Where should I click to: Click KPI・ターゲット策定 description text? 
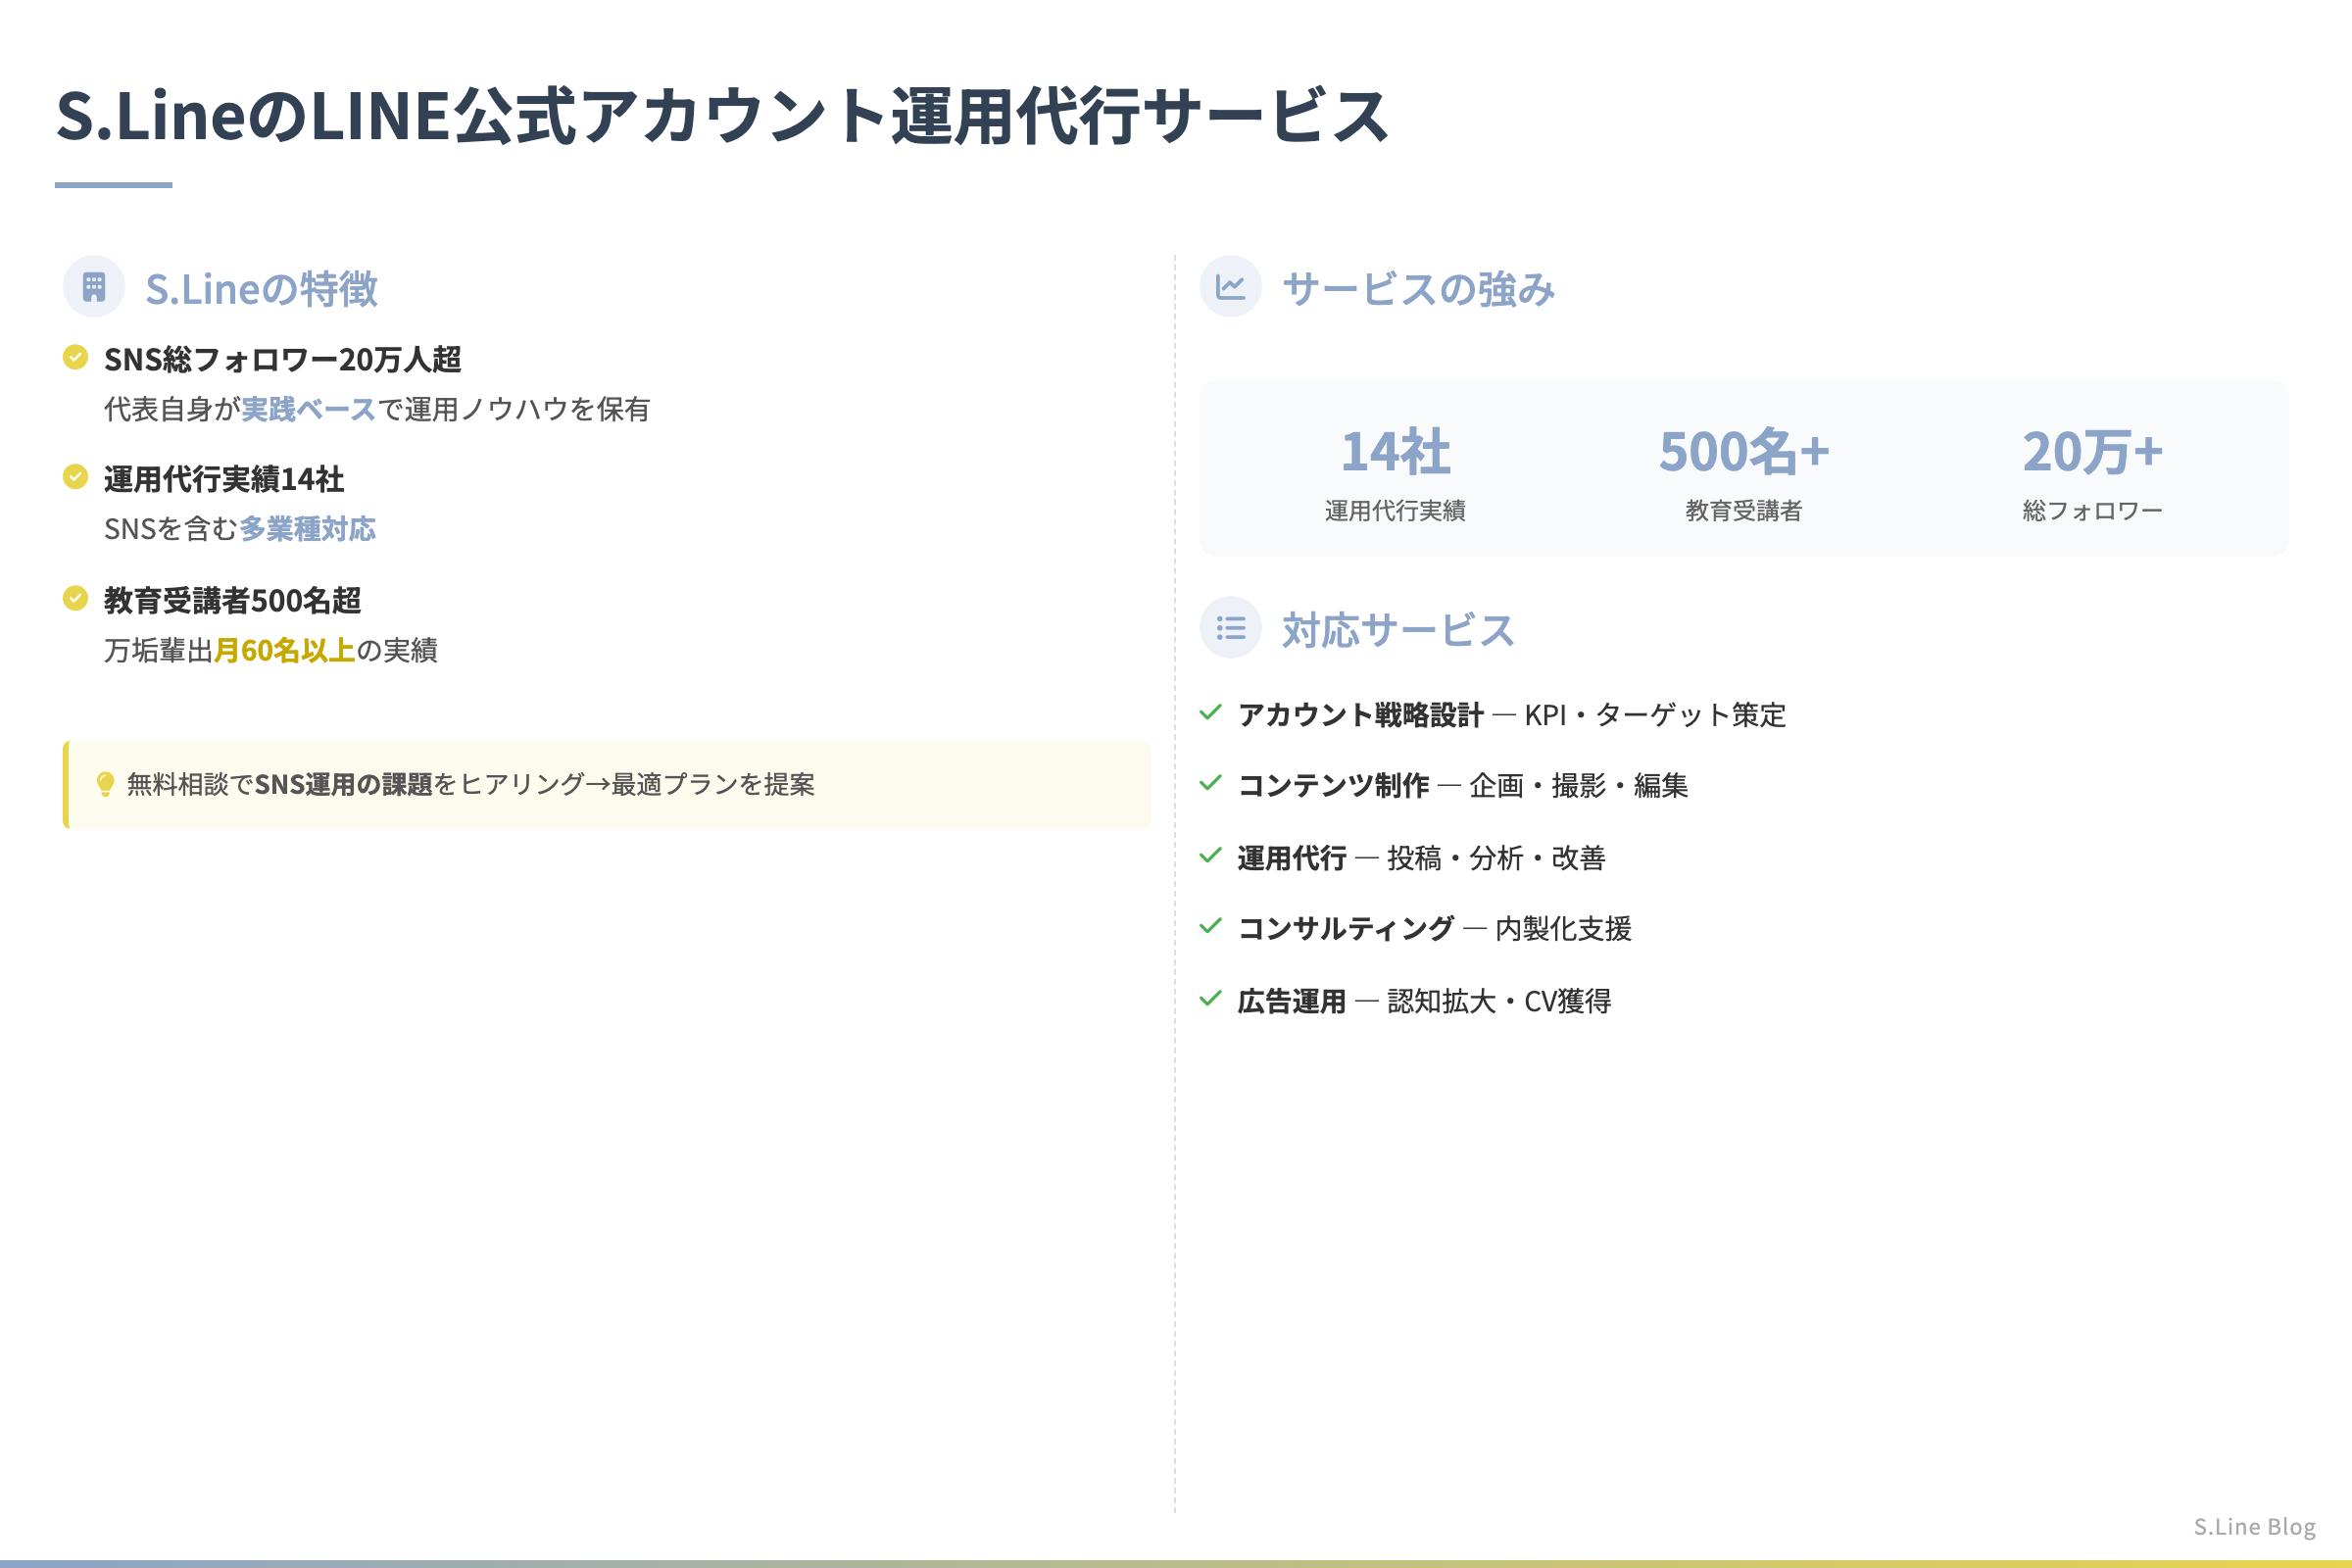pos(1655,714)
